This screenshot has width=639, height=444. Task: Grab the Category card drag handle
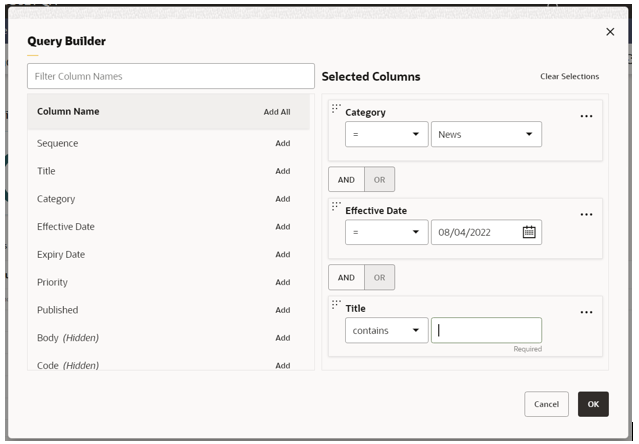336,108
